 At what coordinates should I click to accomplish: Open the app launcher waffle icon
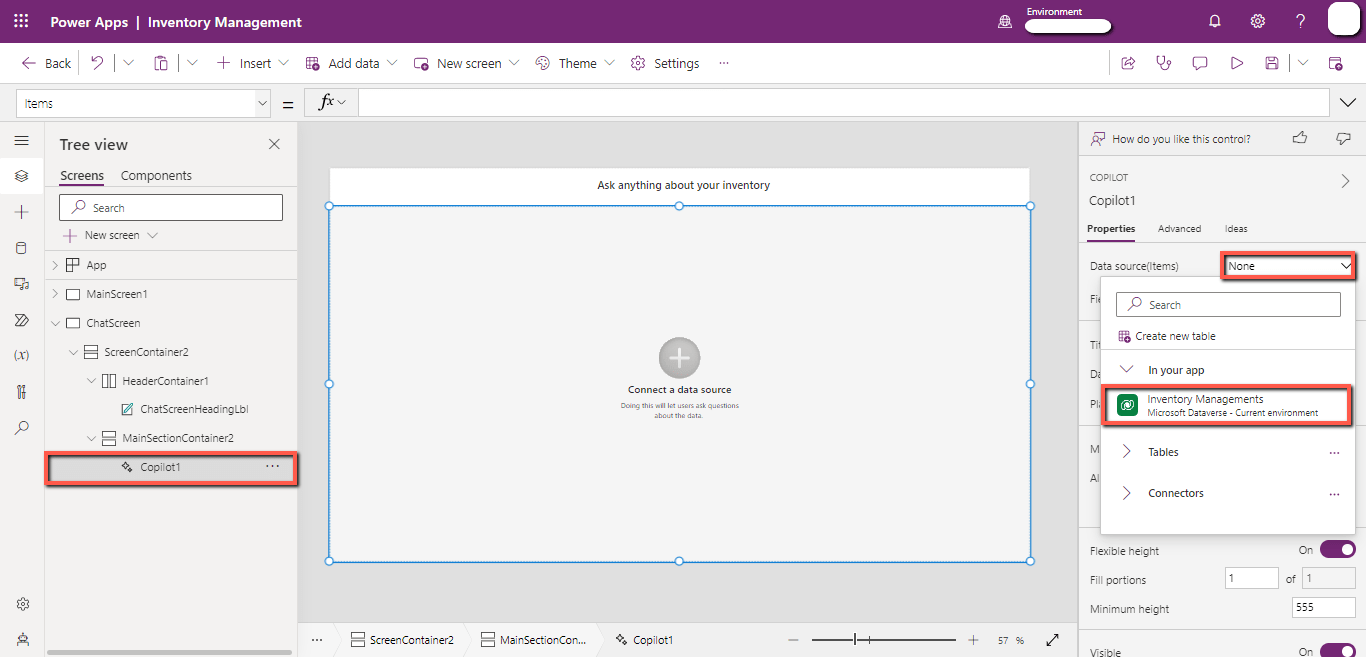coord(21,21)
